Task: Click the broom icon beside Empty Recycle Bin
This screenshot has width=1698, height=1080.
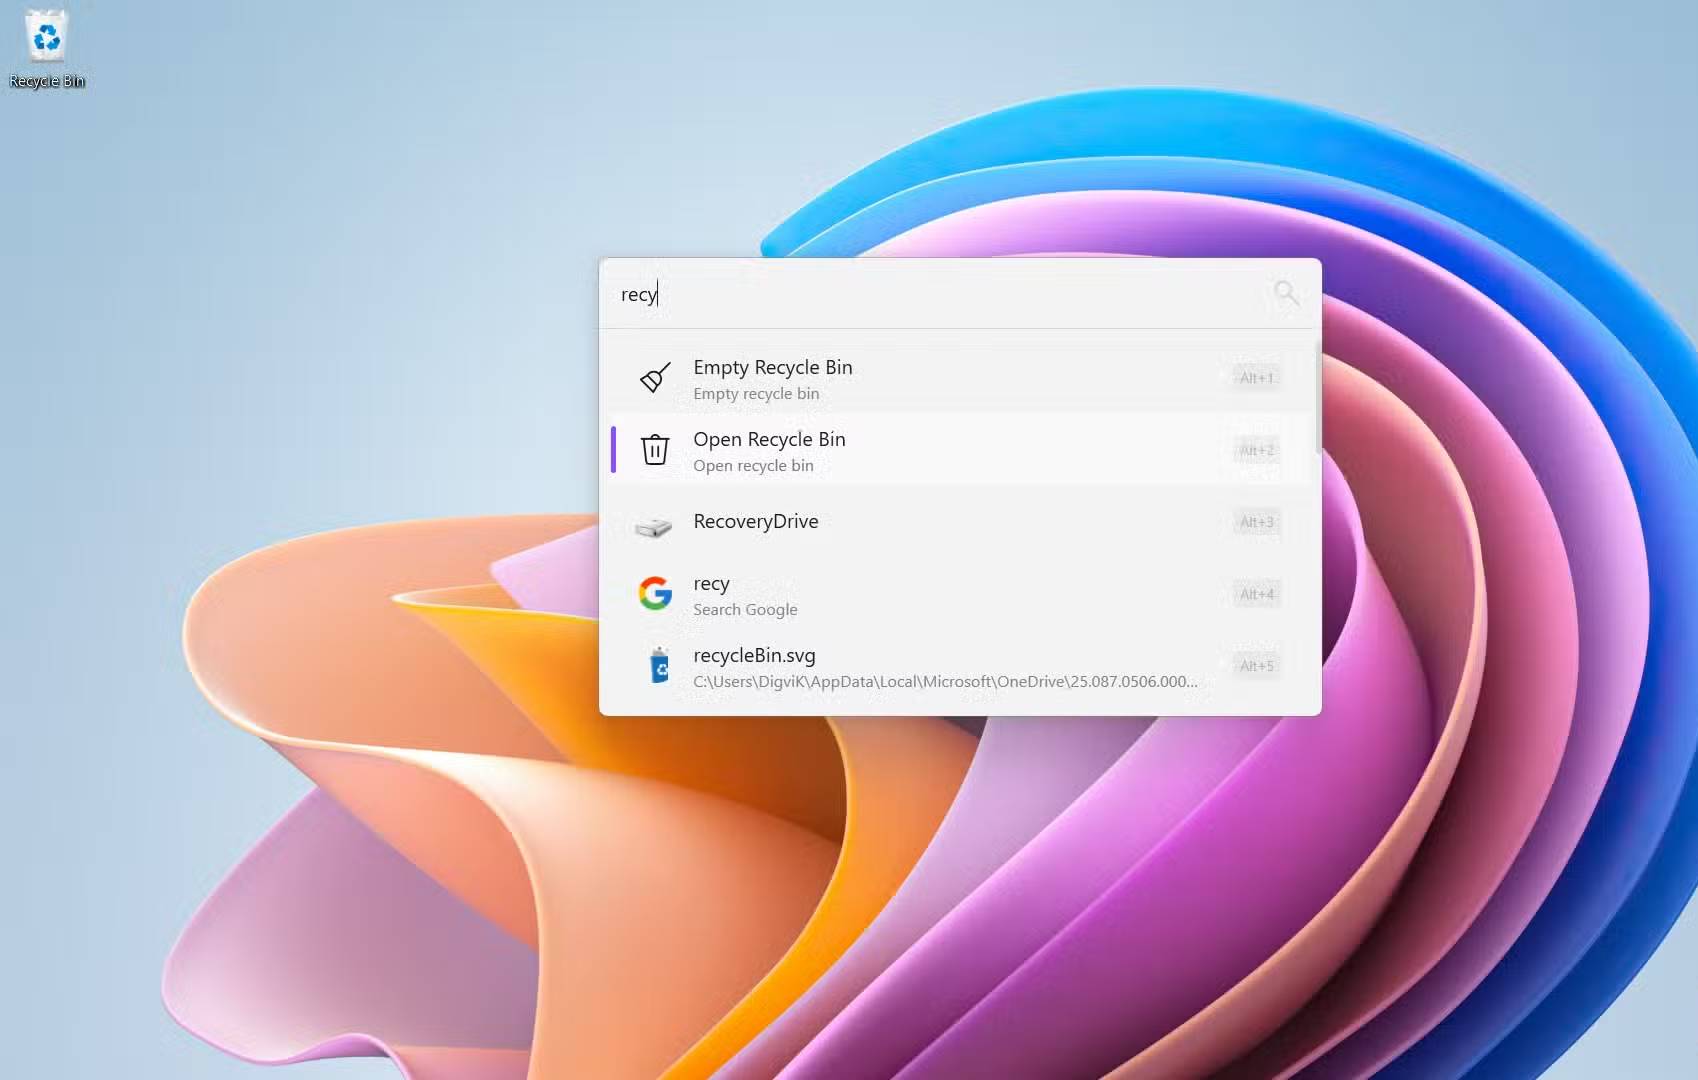Action: (x=654, y=378)
